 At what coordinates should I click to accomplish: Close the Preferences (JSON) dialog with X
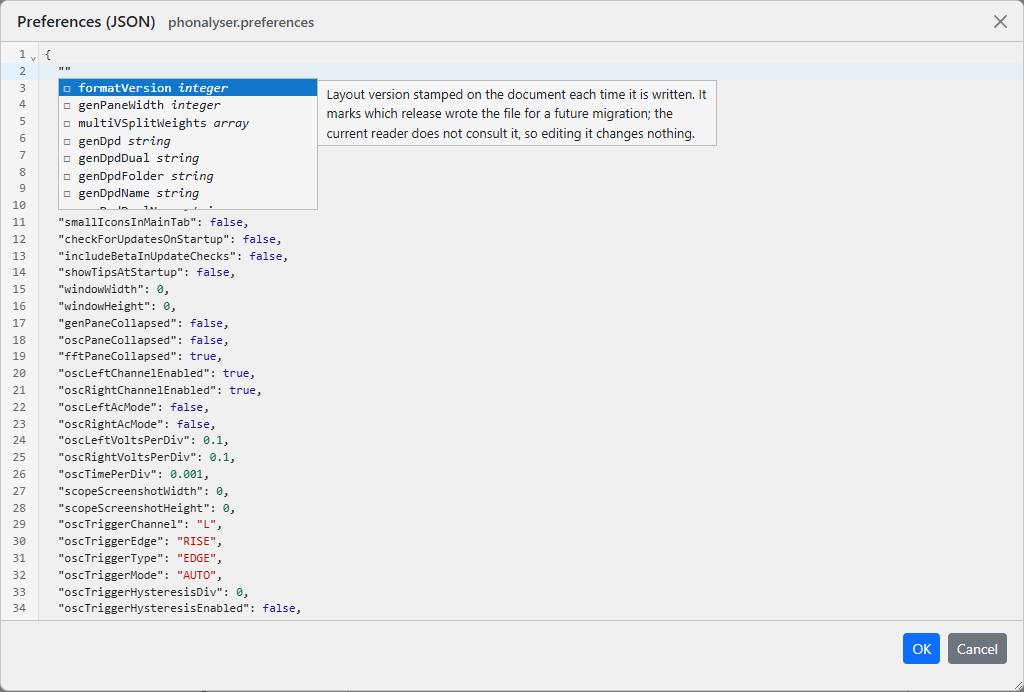(x=1000, y=22)
